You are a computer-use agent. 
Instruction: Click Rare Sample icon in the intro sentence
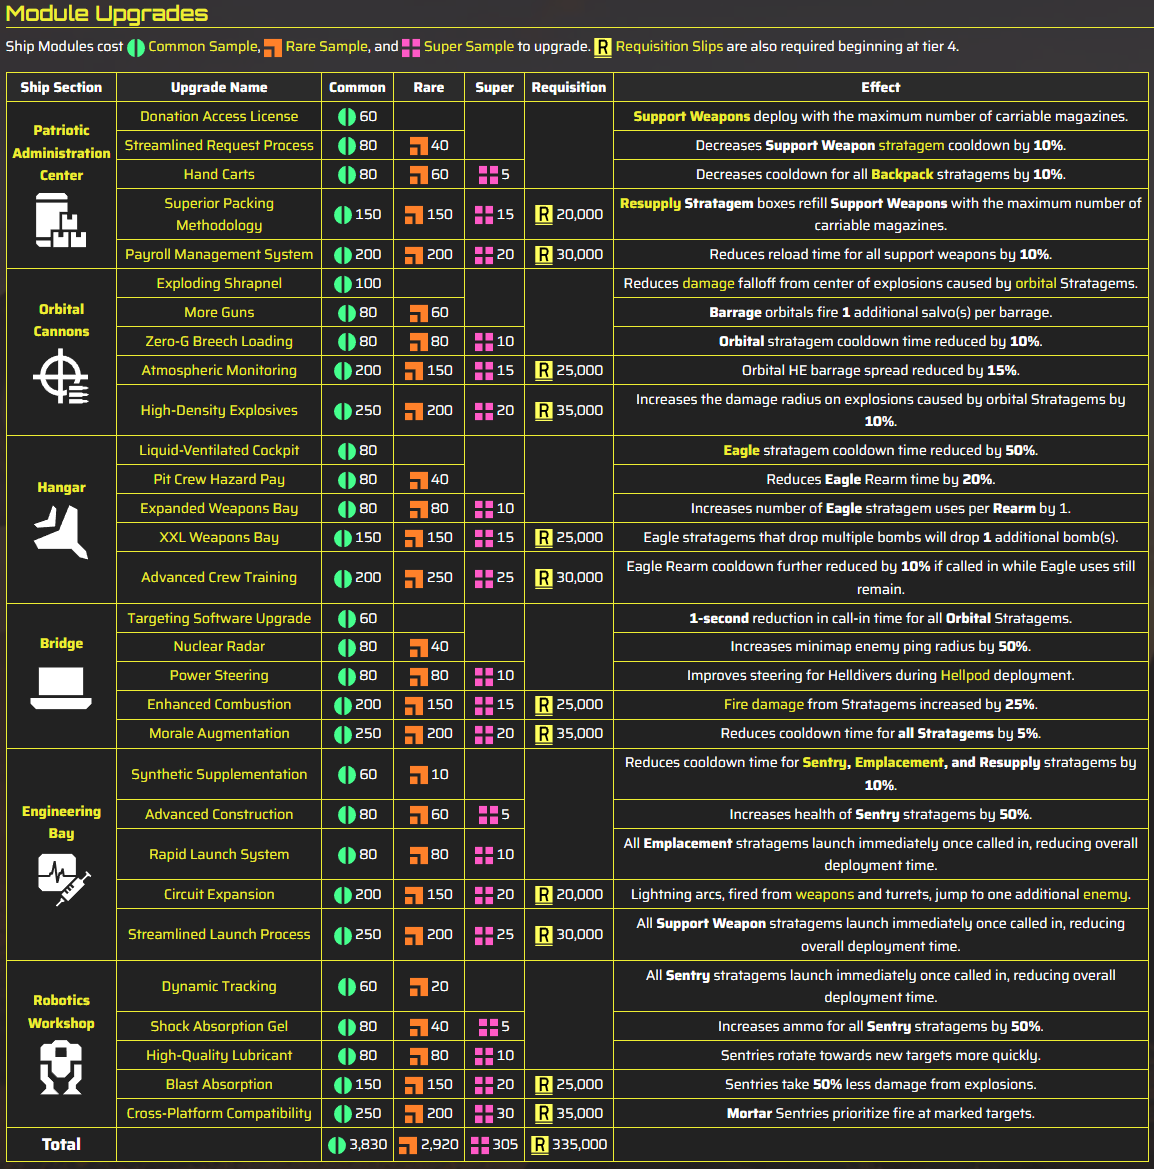273,48
